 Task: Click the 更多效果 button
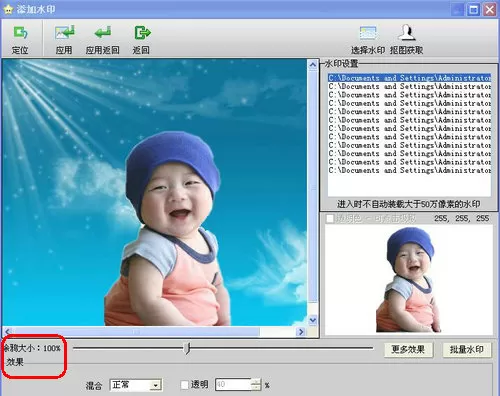point(408,350)
